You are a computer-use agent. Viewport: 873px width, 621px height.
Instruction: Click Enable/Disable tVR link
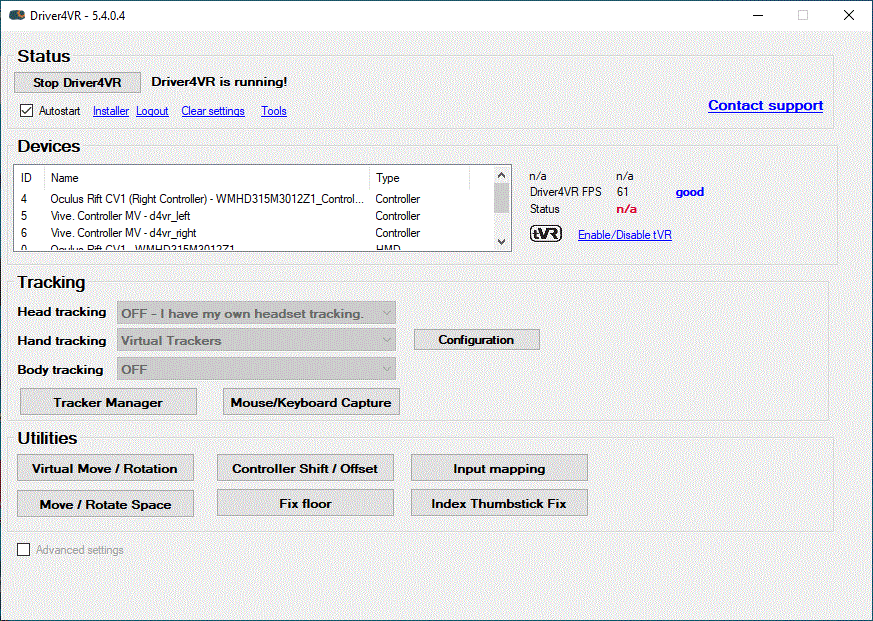625,234
